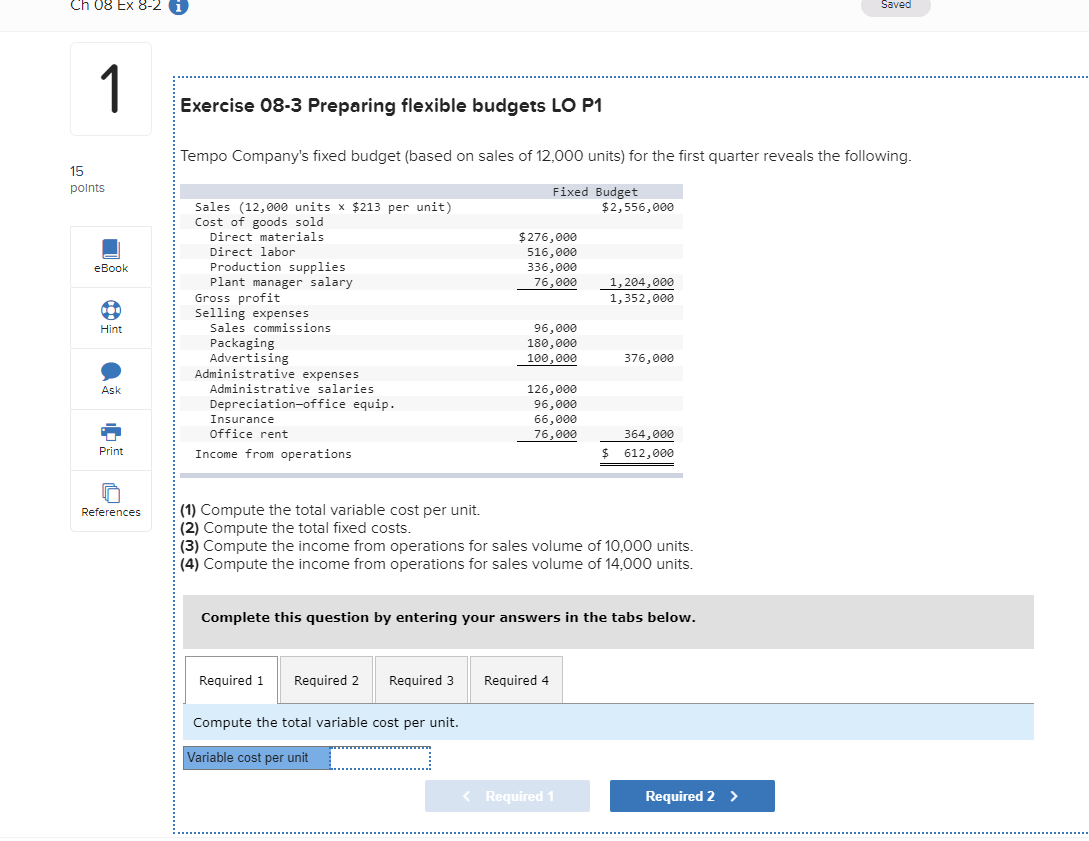Click the Packaging 180,000 amount

[551, 343]
